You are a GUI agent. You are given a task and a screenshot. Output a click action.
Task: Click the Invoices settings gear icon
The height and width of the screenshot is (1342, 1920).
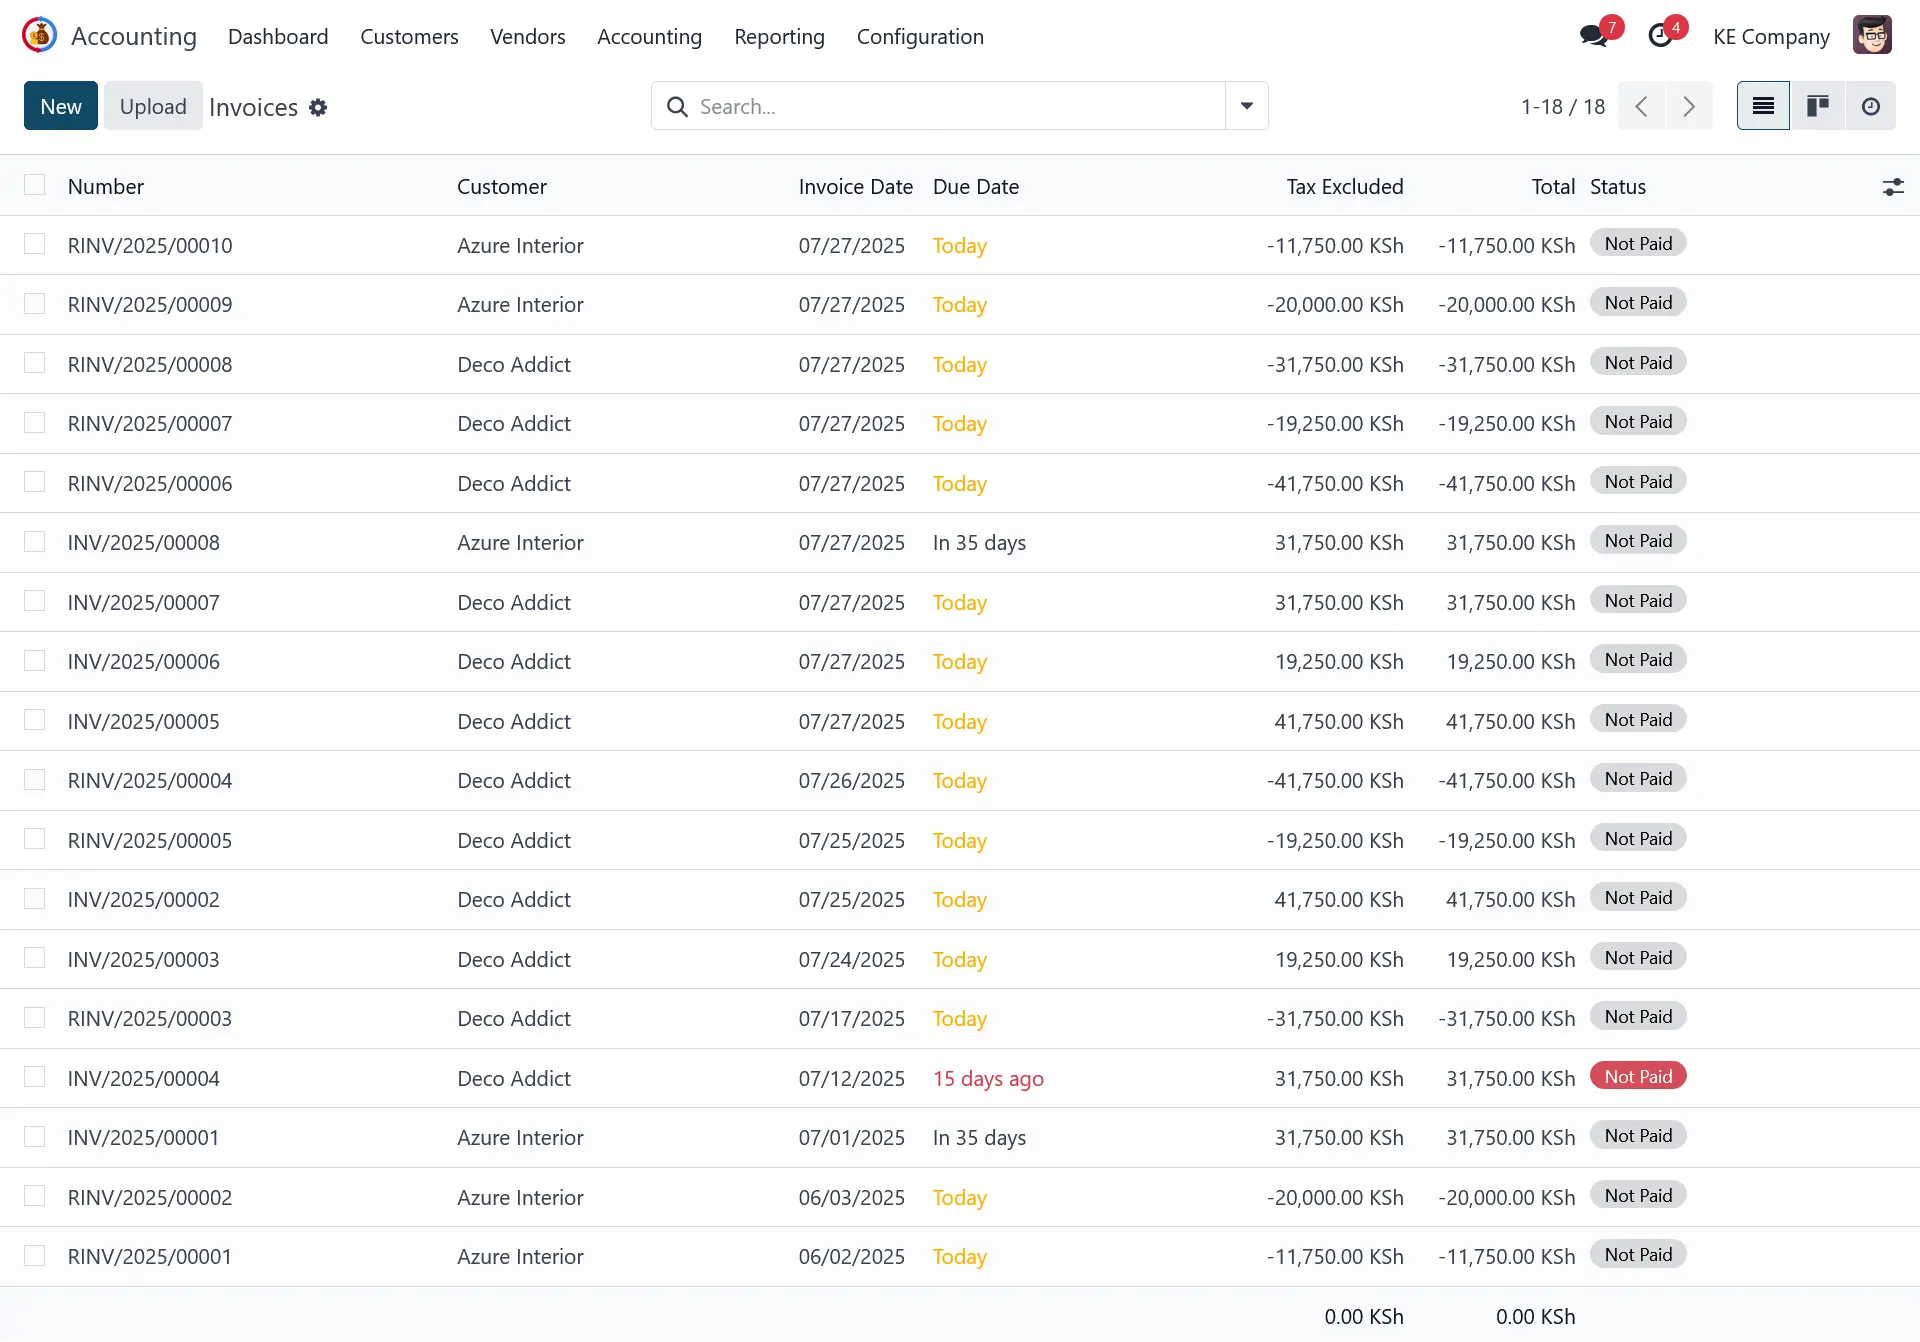[318, 107]
